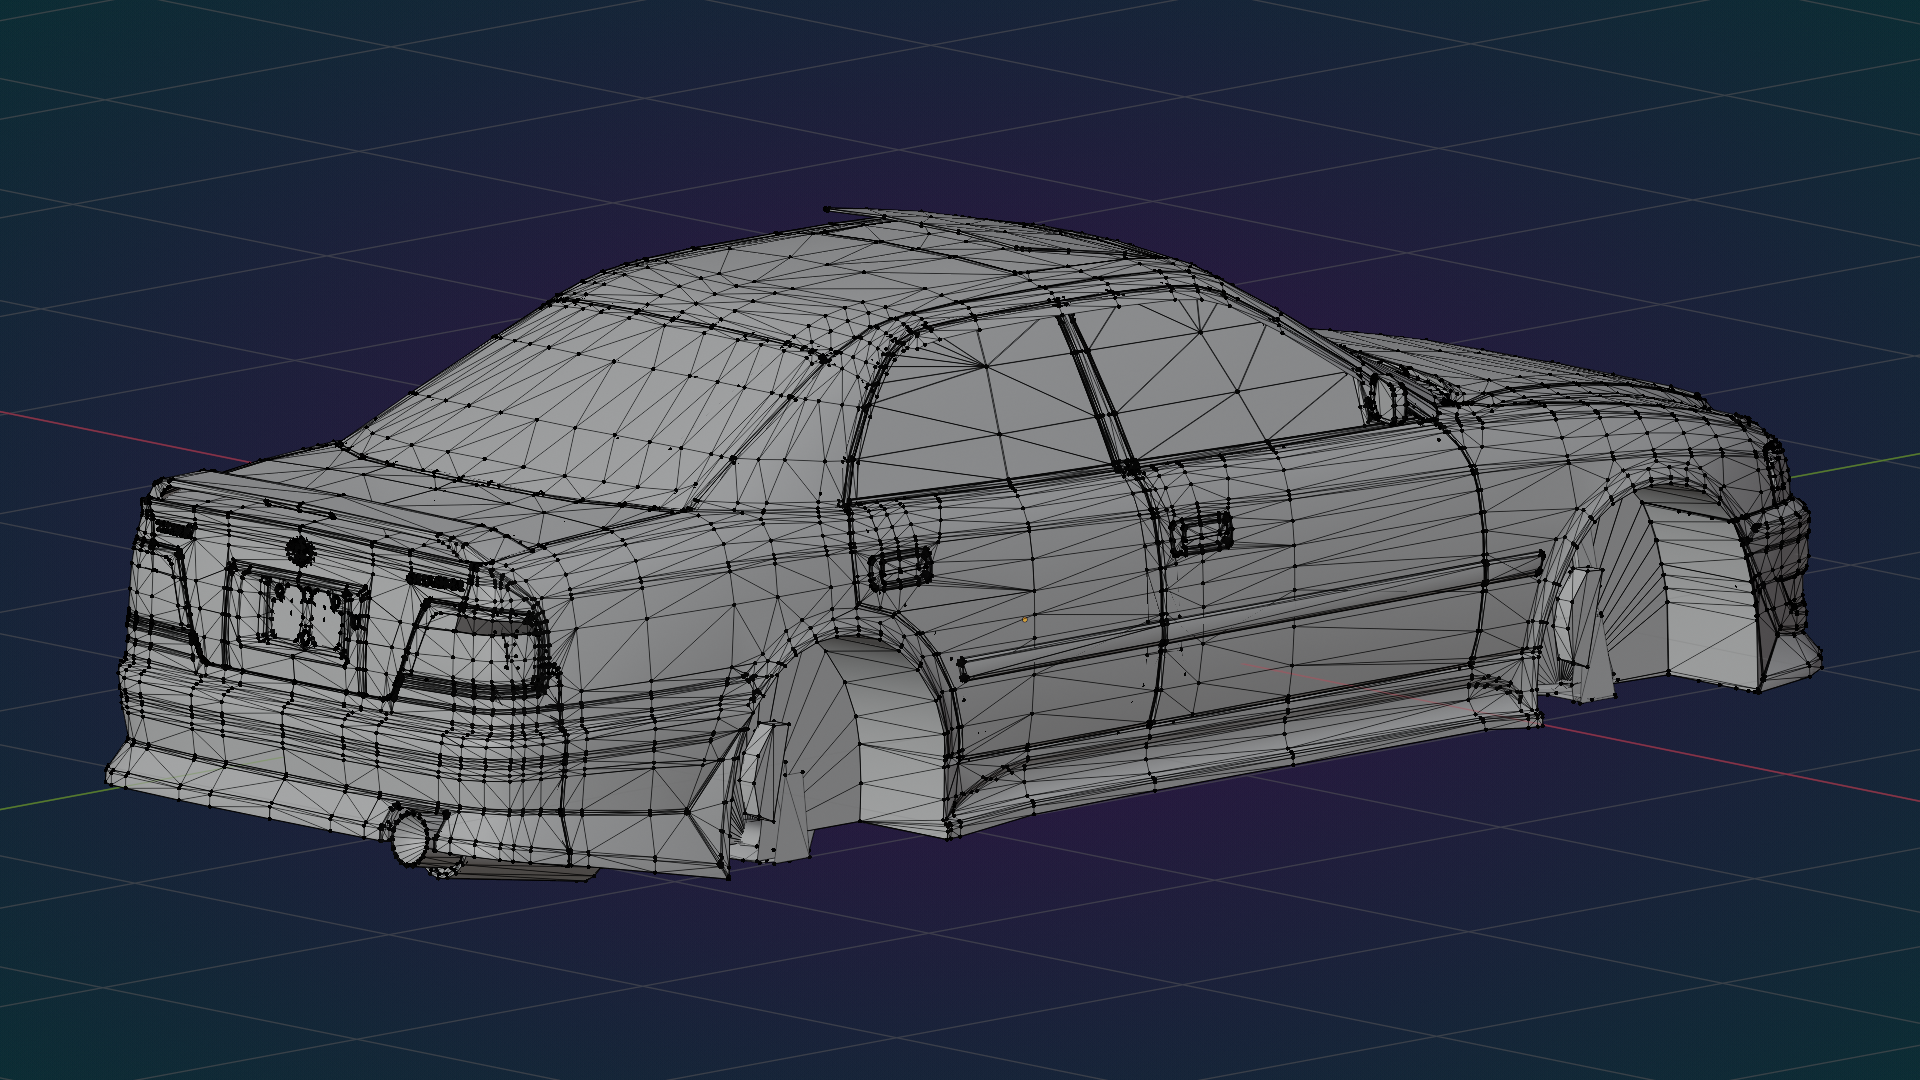Select the side mirror on the car
The image size is (1920, 1080).
[x=1386, y=397]
